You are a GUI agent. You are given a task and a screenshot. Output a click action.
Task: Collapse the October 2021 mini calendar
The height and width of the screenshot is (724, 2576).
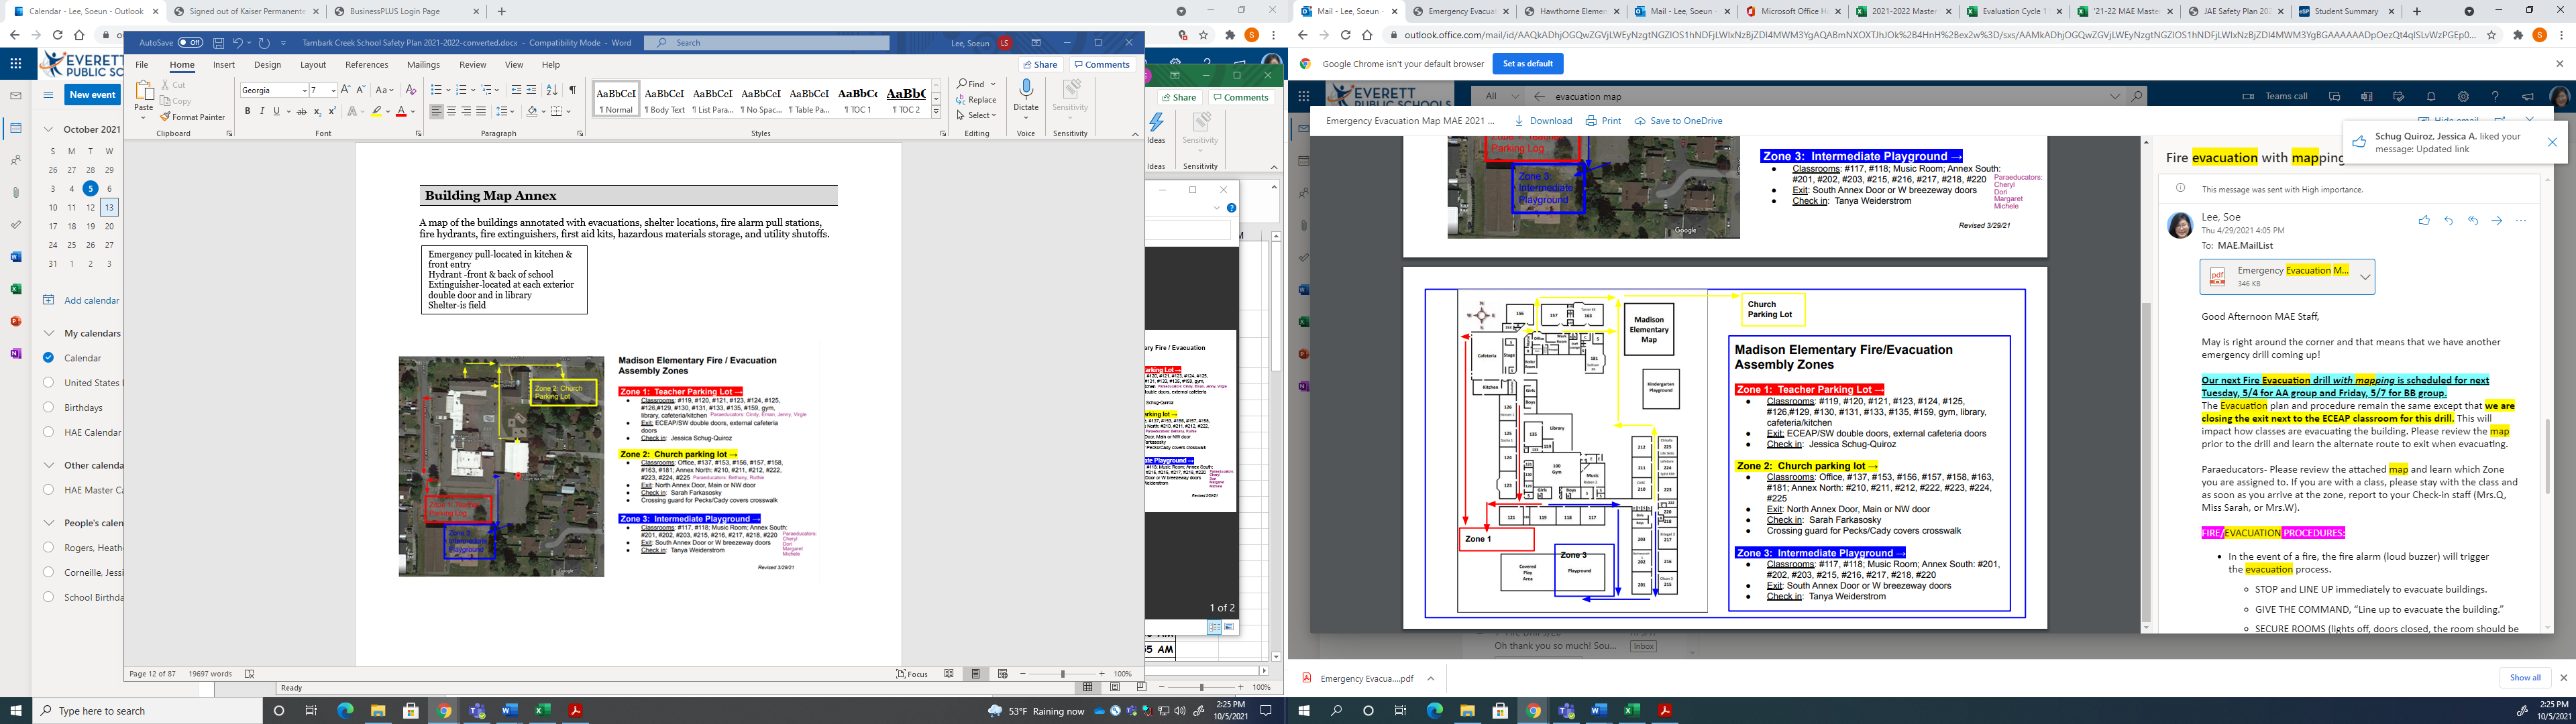48,129
